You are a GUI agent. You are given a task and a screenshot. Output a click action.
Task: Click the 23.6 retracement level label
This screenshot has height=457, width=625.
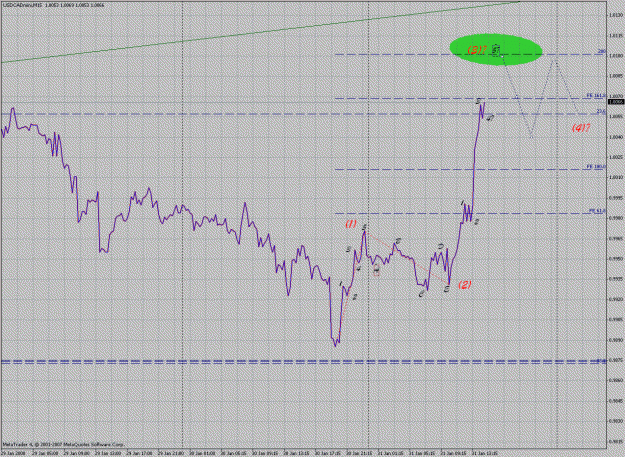point(601,112)
